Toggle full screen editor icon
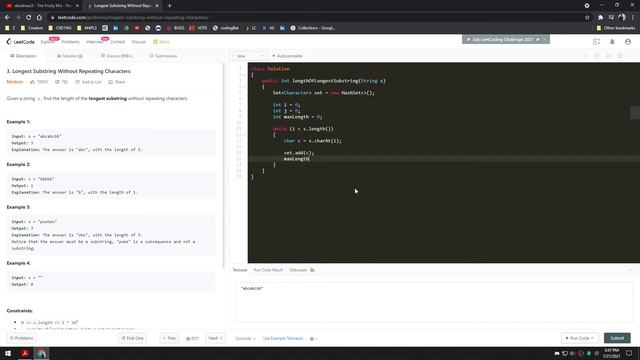Viewport: 640px width, 360px height. point(631,56)
